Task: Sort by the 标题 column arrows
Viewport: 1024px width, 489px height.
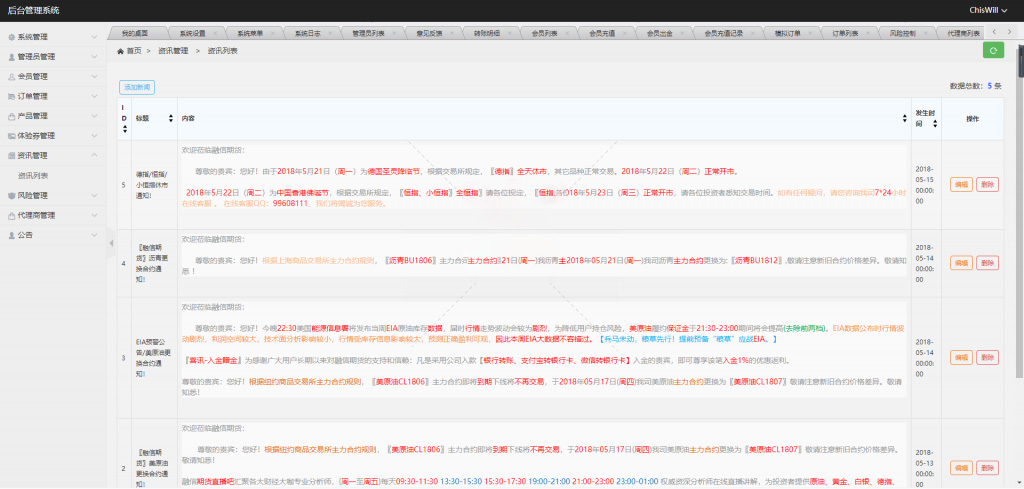Action: click(172, 117)
